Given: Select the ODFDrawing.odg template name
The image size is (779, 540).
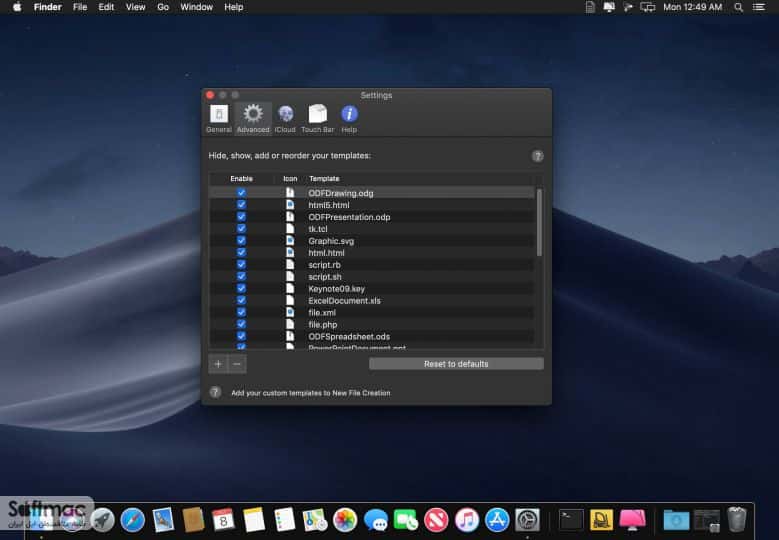Looking at the screenshot, I should (340, 193).
